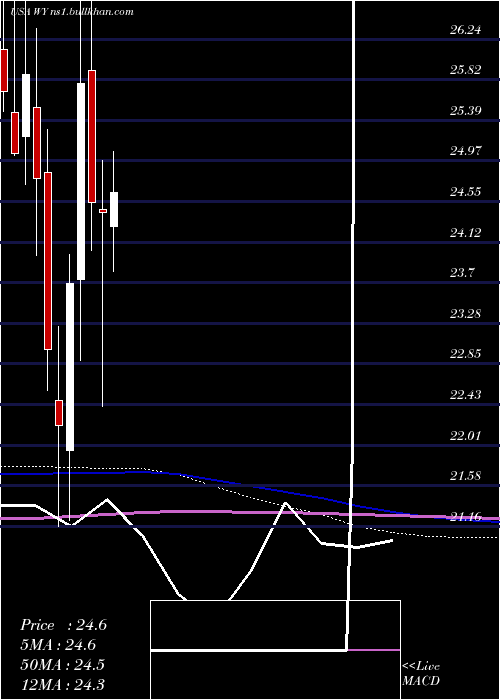Click the 23.28 price axis label
This screenshot has width=500, height=700.
466,313
